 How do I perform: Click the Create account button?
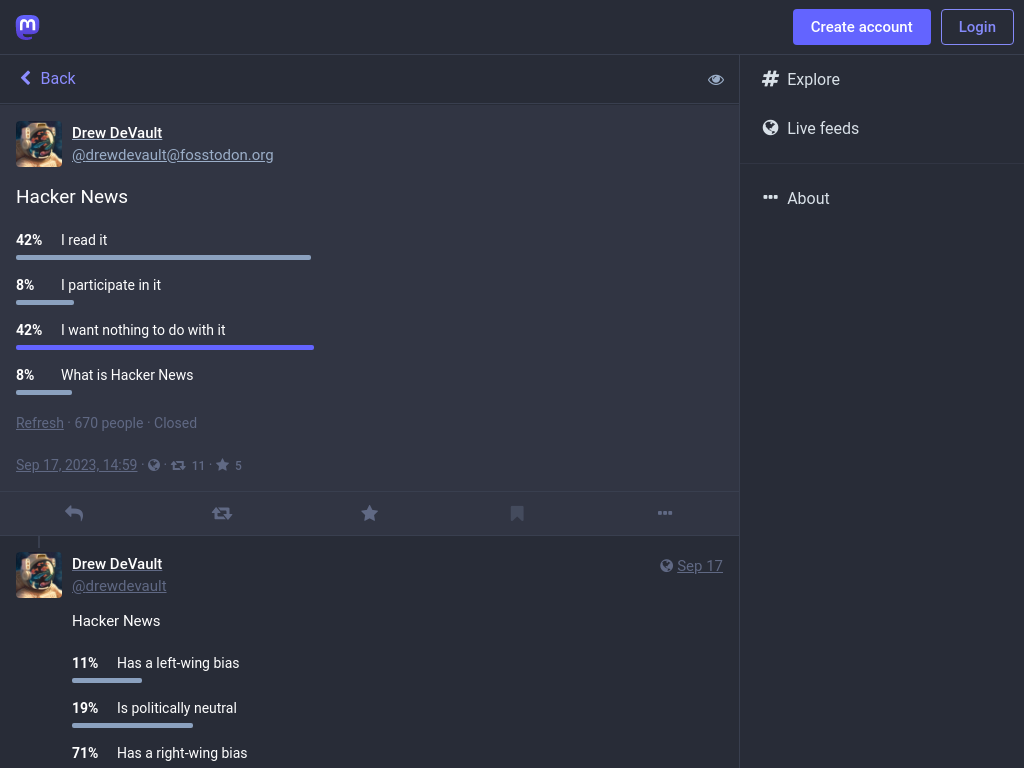861,27
